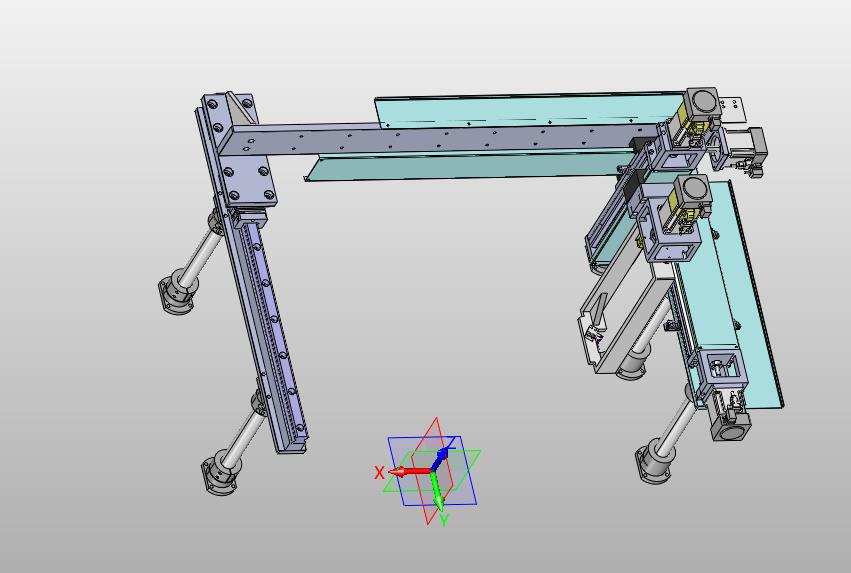The width and height of the screenshot is (851, 573).
Task: Select the bottom-right support leg flange foot
Action: coord(656,463)
